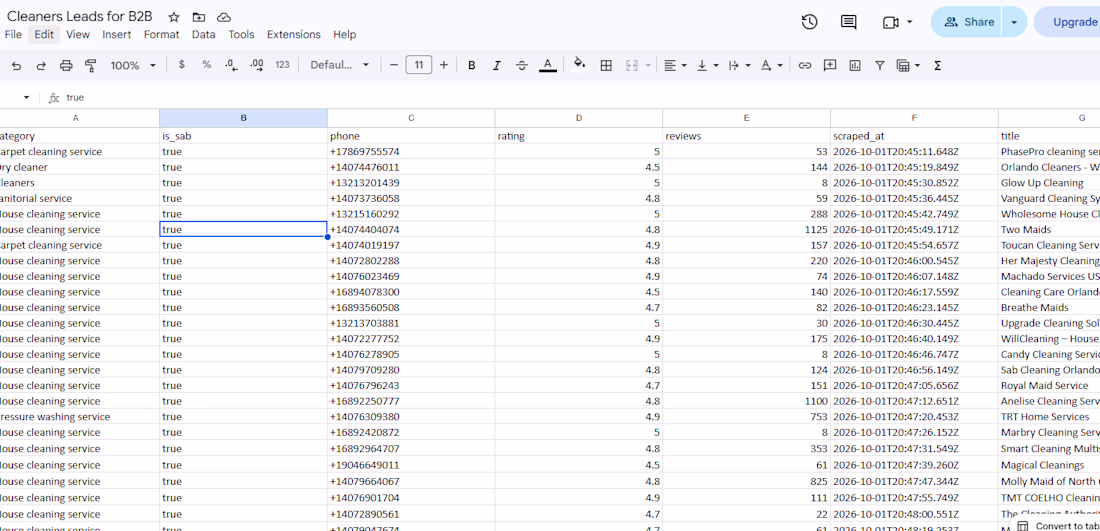Open the borders menu
This screenshot has width=1100, height=531.
[606, 65]
